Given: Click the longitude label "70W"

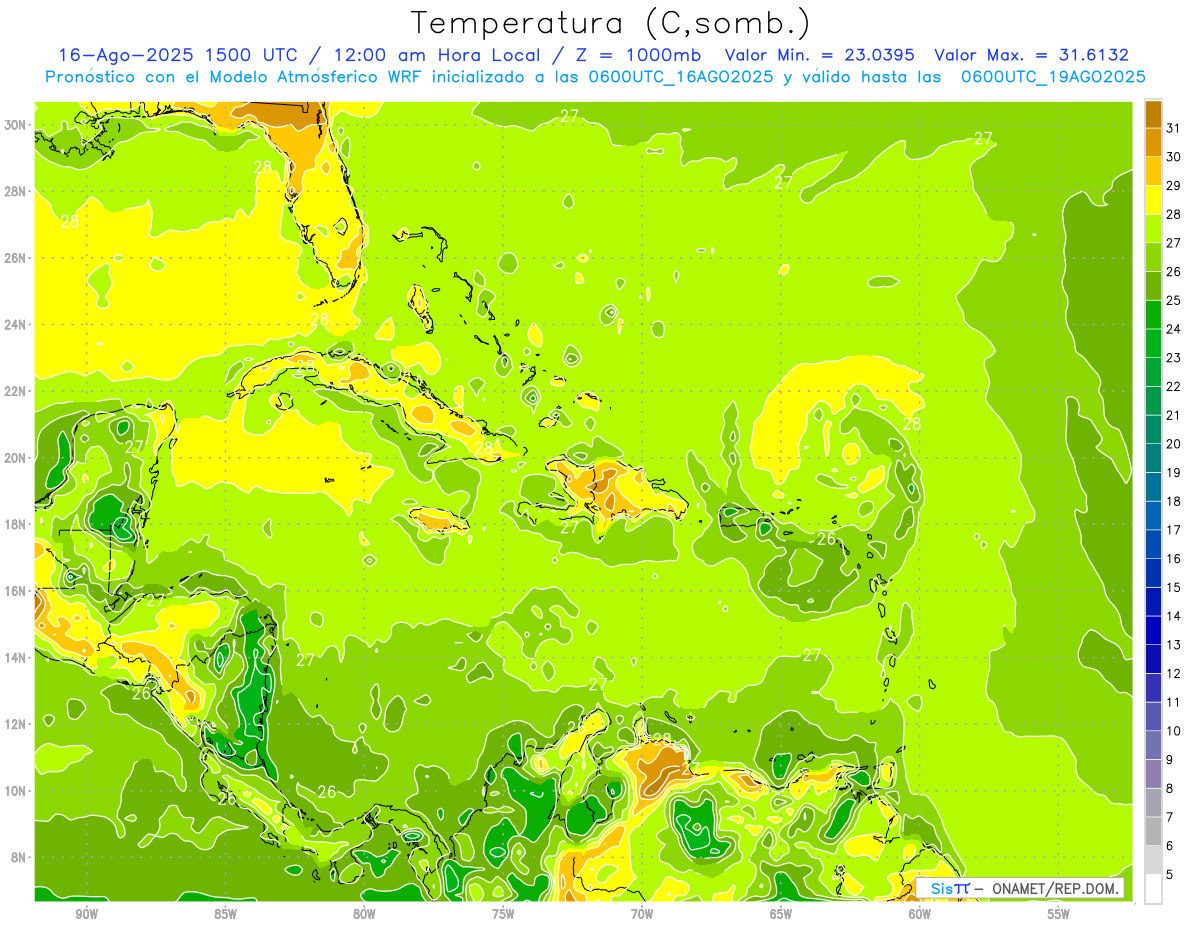Looking at the screenshot, I should coord(642,914).
